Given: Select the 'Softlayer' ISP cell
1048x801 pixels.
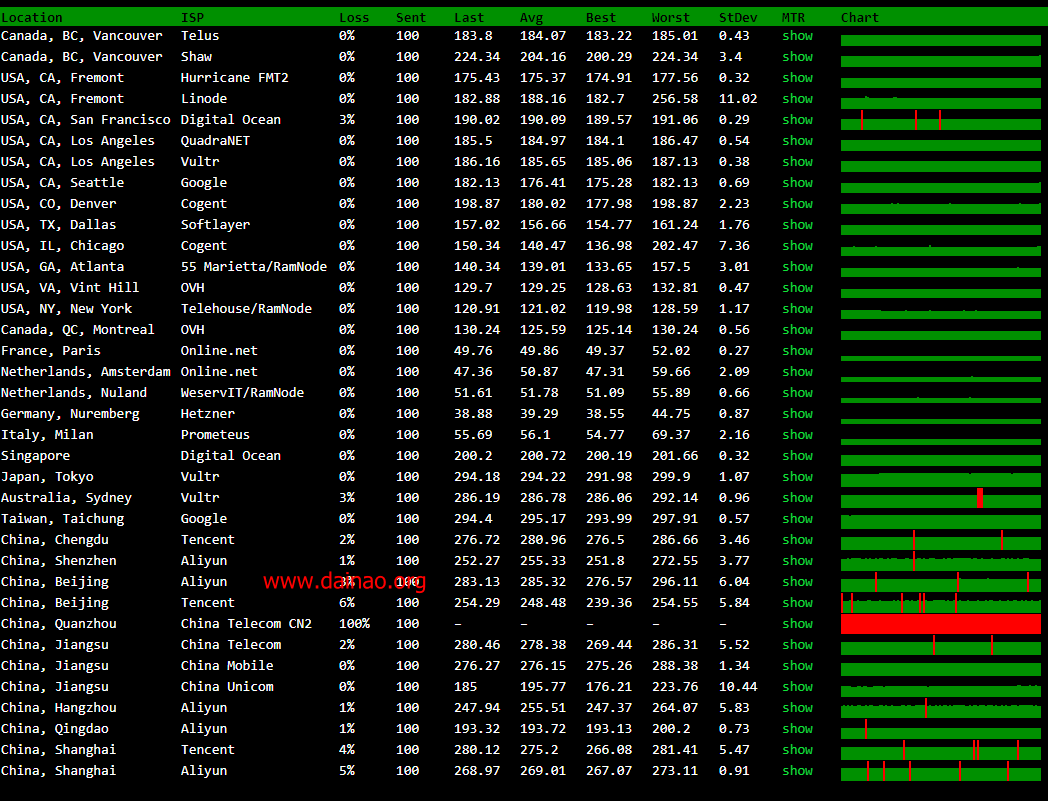Looking at the screenshot, I should [x=215, y=225].
